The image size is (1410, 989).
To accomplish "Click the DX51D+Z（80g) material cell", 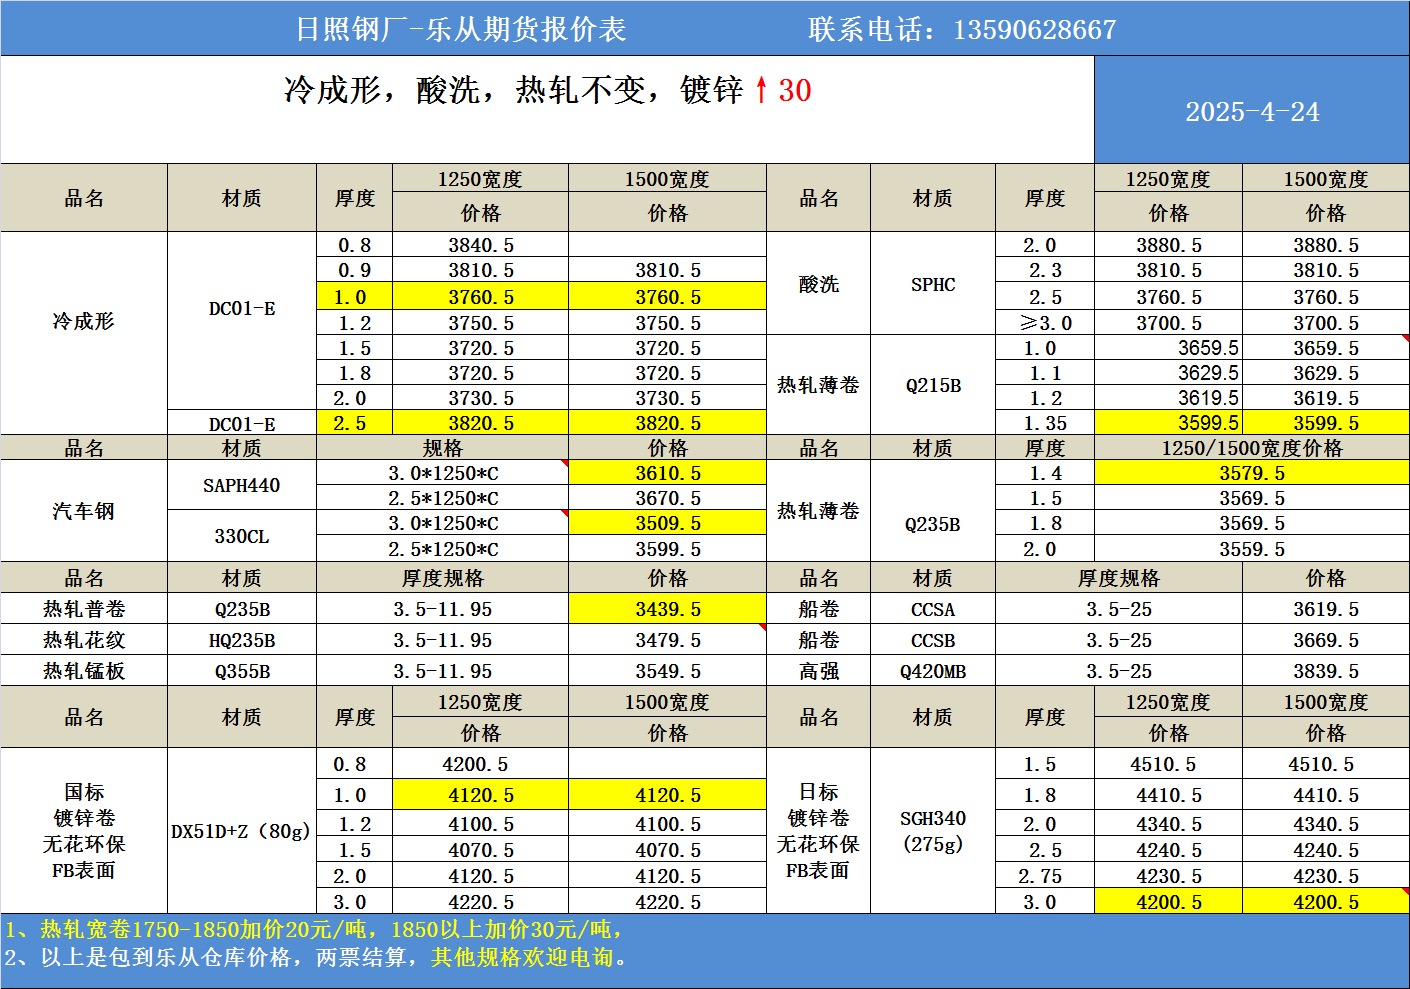I will pos(242,831).
